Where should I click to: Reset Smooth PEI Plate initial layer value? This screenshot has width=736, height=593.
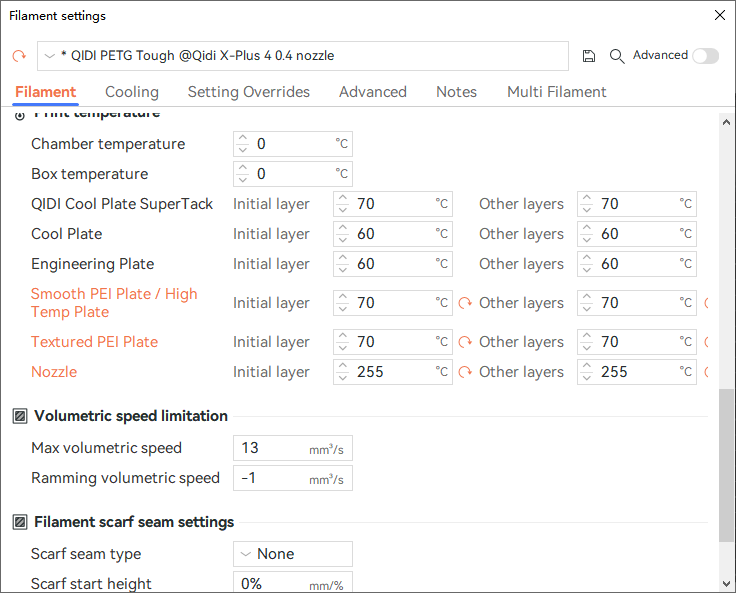click(464, 303)
